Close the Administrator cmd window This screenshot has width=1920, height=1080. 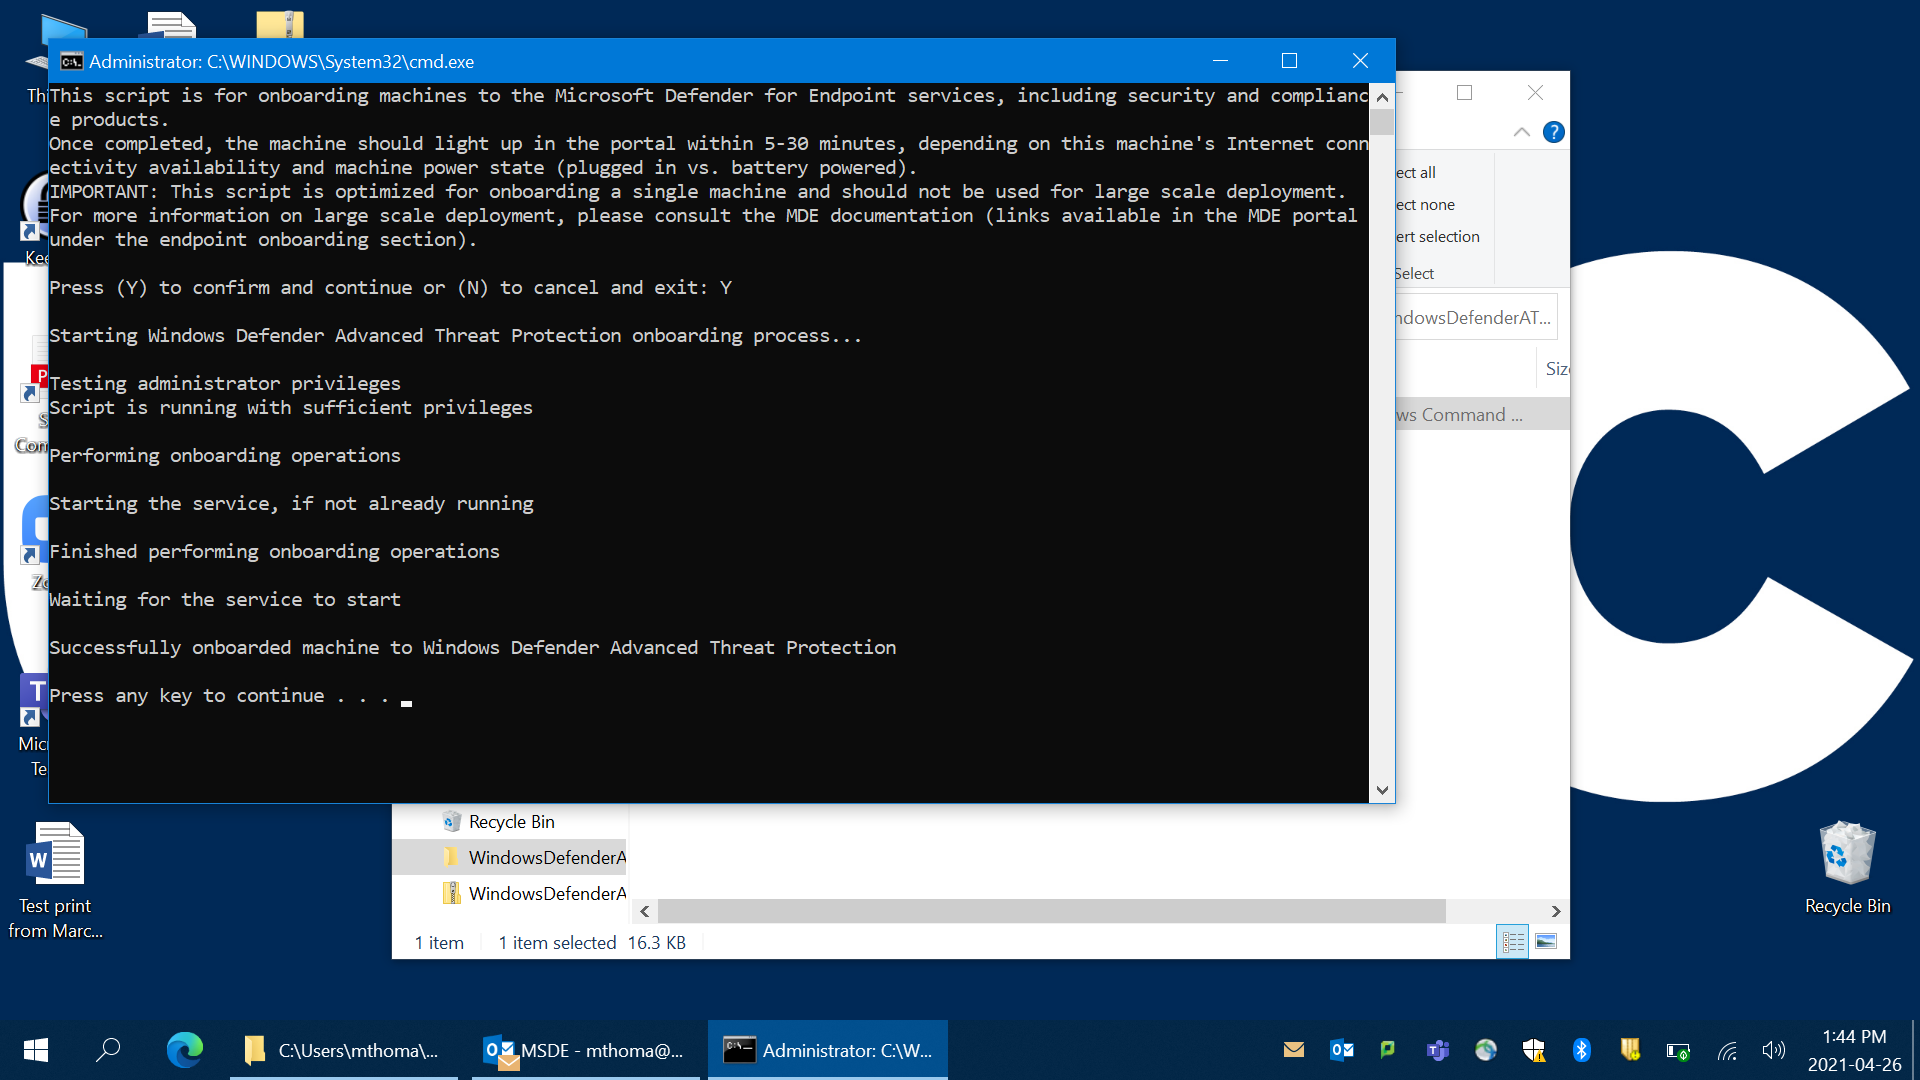click(x=1360, y=61)
